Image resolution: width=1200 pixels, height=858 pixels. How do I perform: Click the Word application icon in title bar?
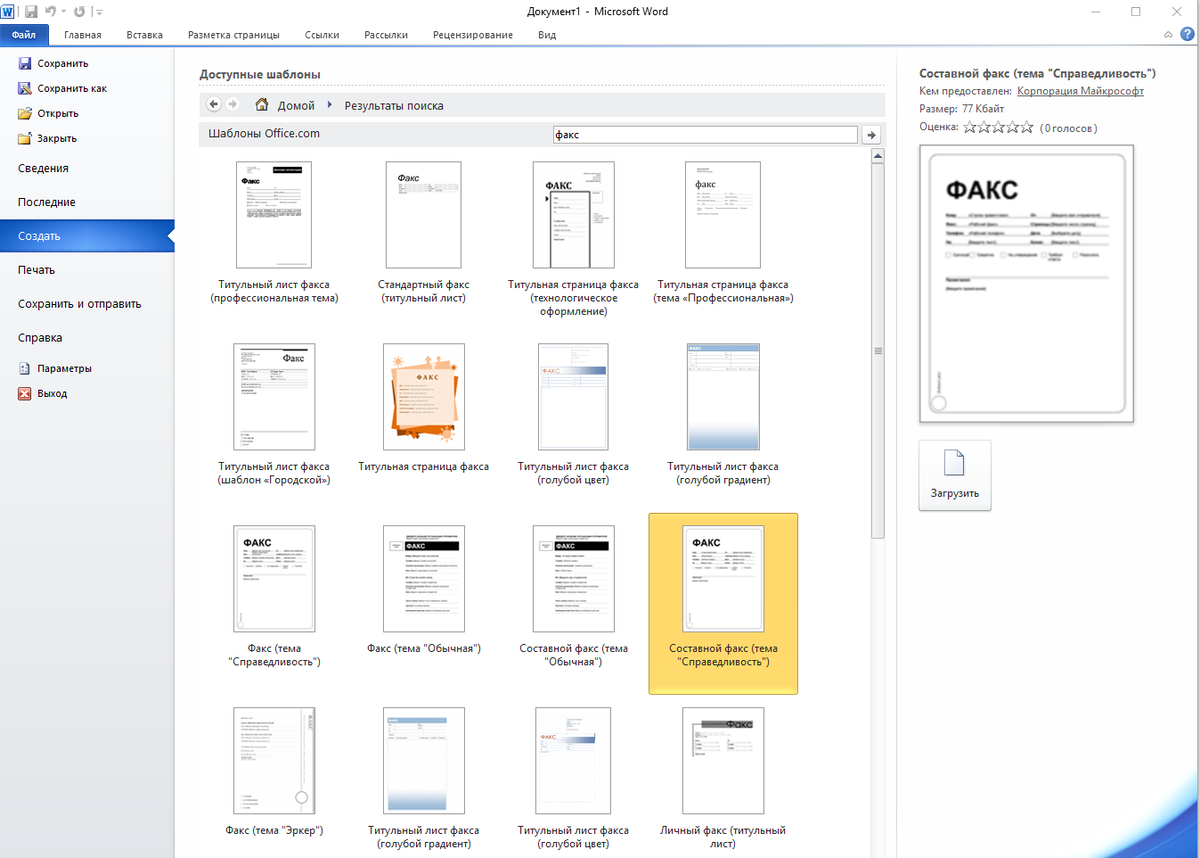(8, 12)
